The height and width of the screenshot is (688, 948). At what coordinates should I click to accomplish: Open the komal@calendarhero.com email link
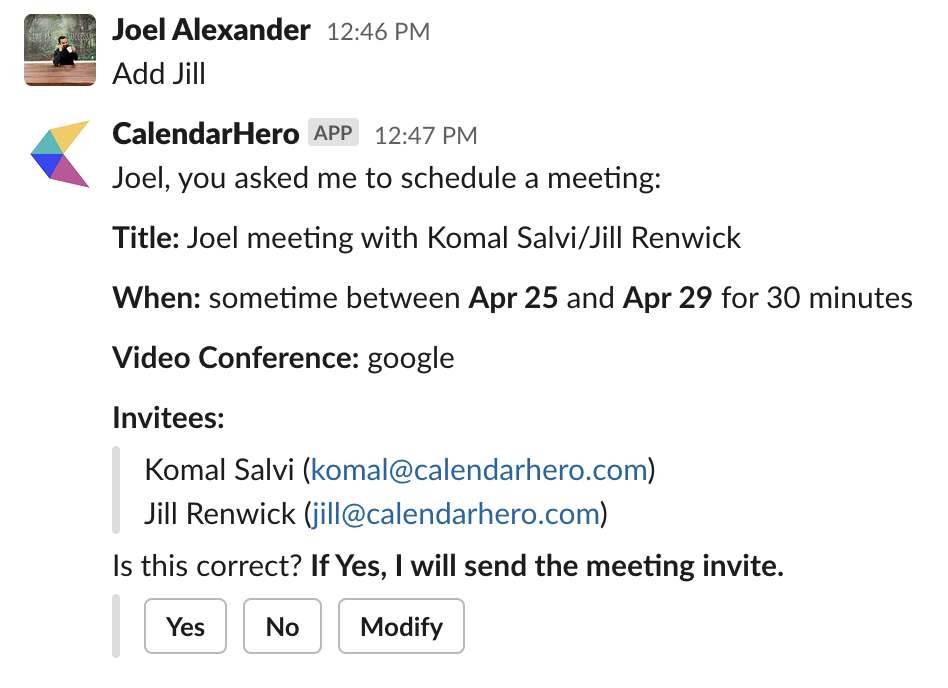479,470
